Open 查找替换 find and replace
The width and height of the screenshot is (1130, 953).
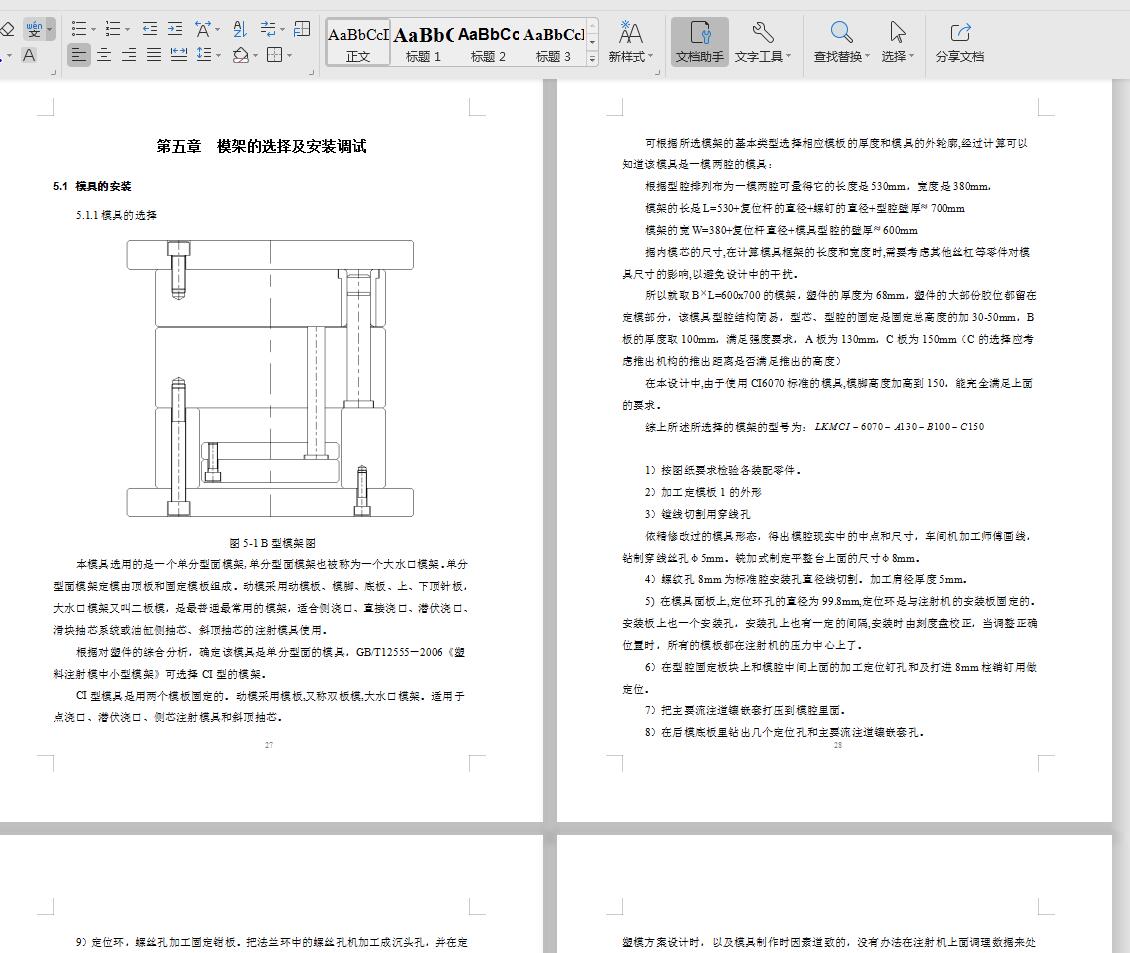point(842,43)
